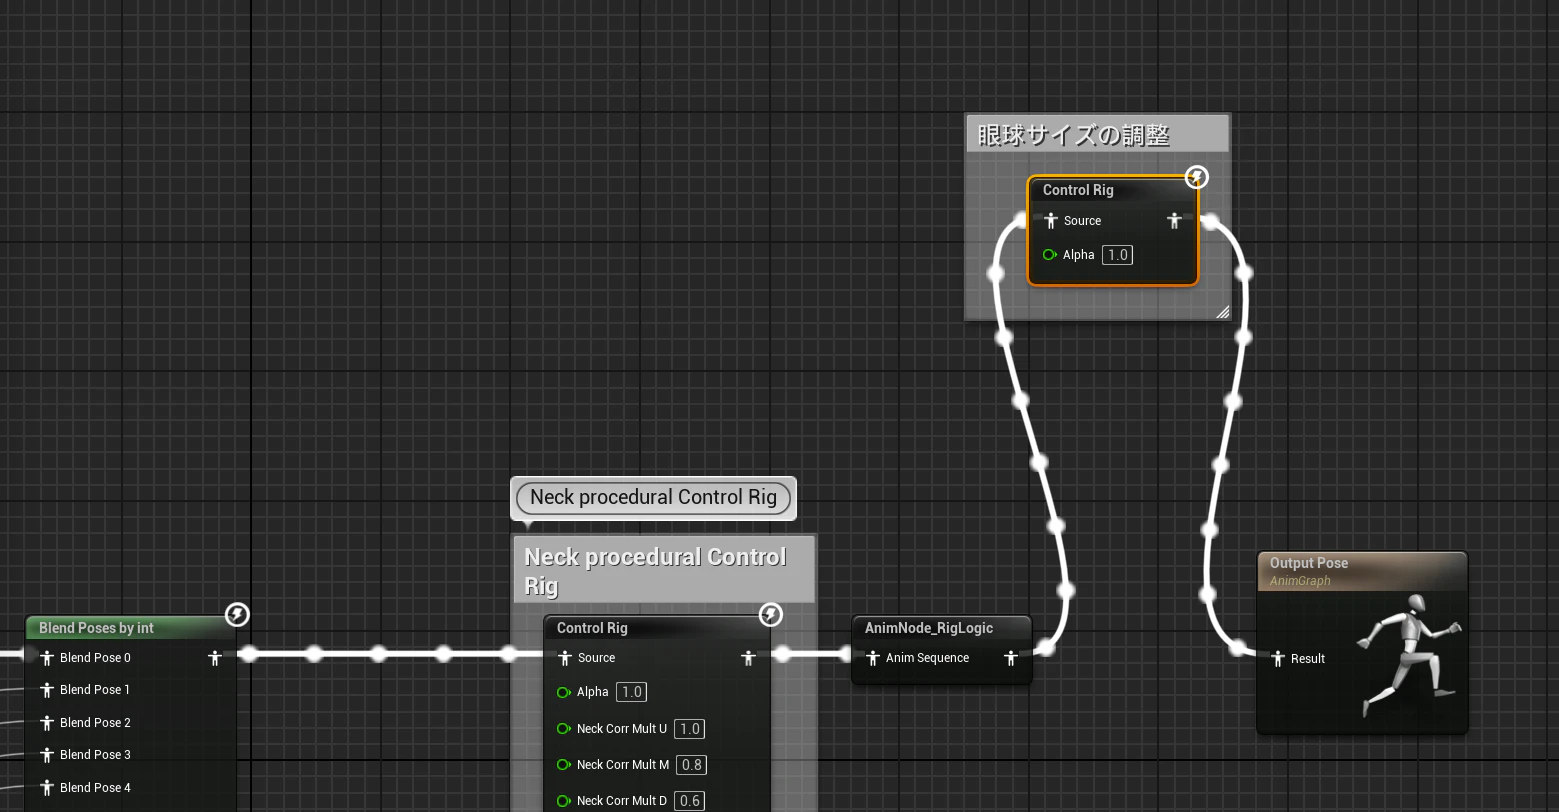Image resolution: width=1559 pixels, height=812 pixels.
Task: Select the Neck procedural Control Rig comment bubble
Action: 653,497
